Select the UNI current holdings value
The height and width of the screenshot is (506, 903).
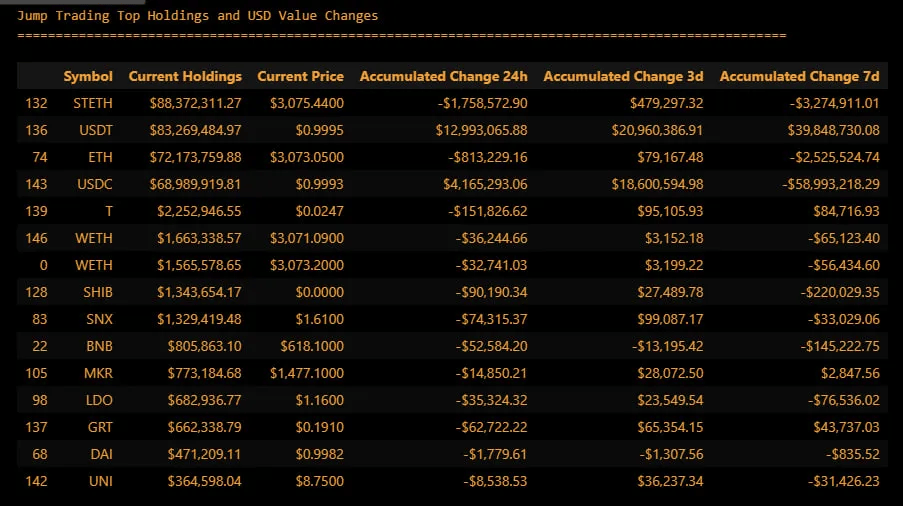tap(204, 482)
